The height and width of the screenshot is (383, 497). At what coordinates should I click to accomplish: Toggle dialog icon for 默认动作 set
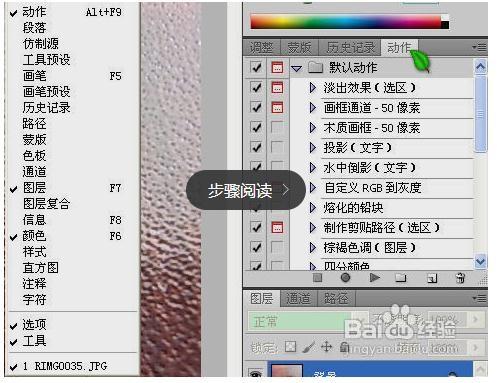pos(277,67)
